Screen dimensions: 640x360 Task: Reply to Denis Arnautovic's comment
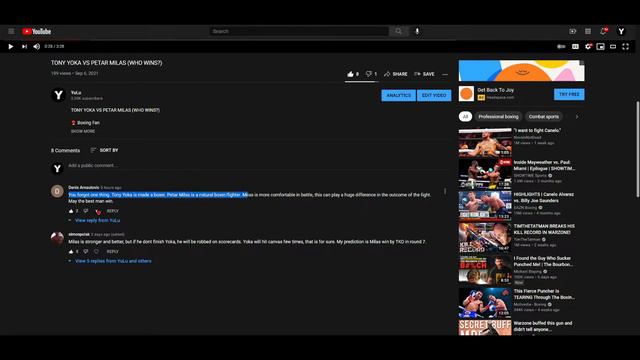tap(113, 211)
